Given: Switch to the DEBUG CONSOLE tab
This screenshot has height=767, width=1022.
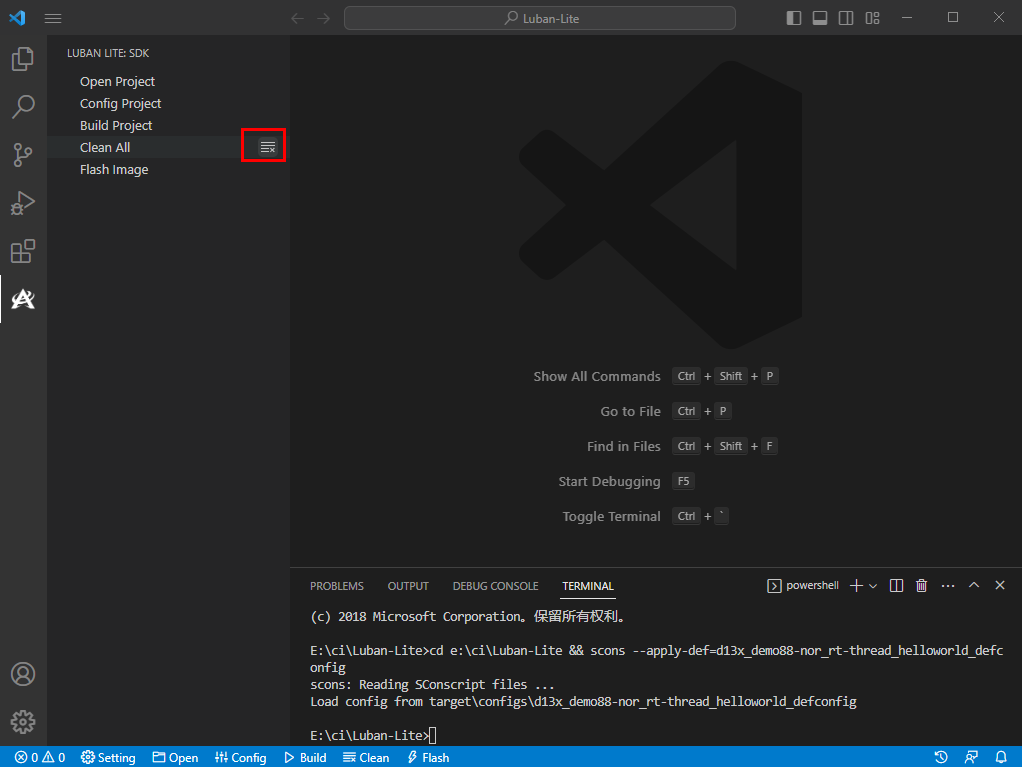Looking at the screenshot, I should pos(495,586).
